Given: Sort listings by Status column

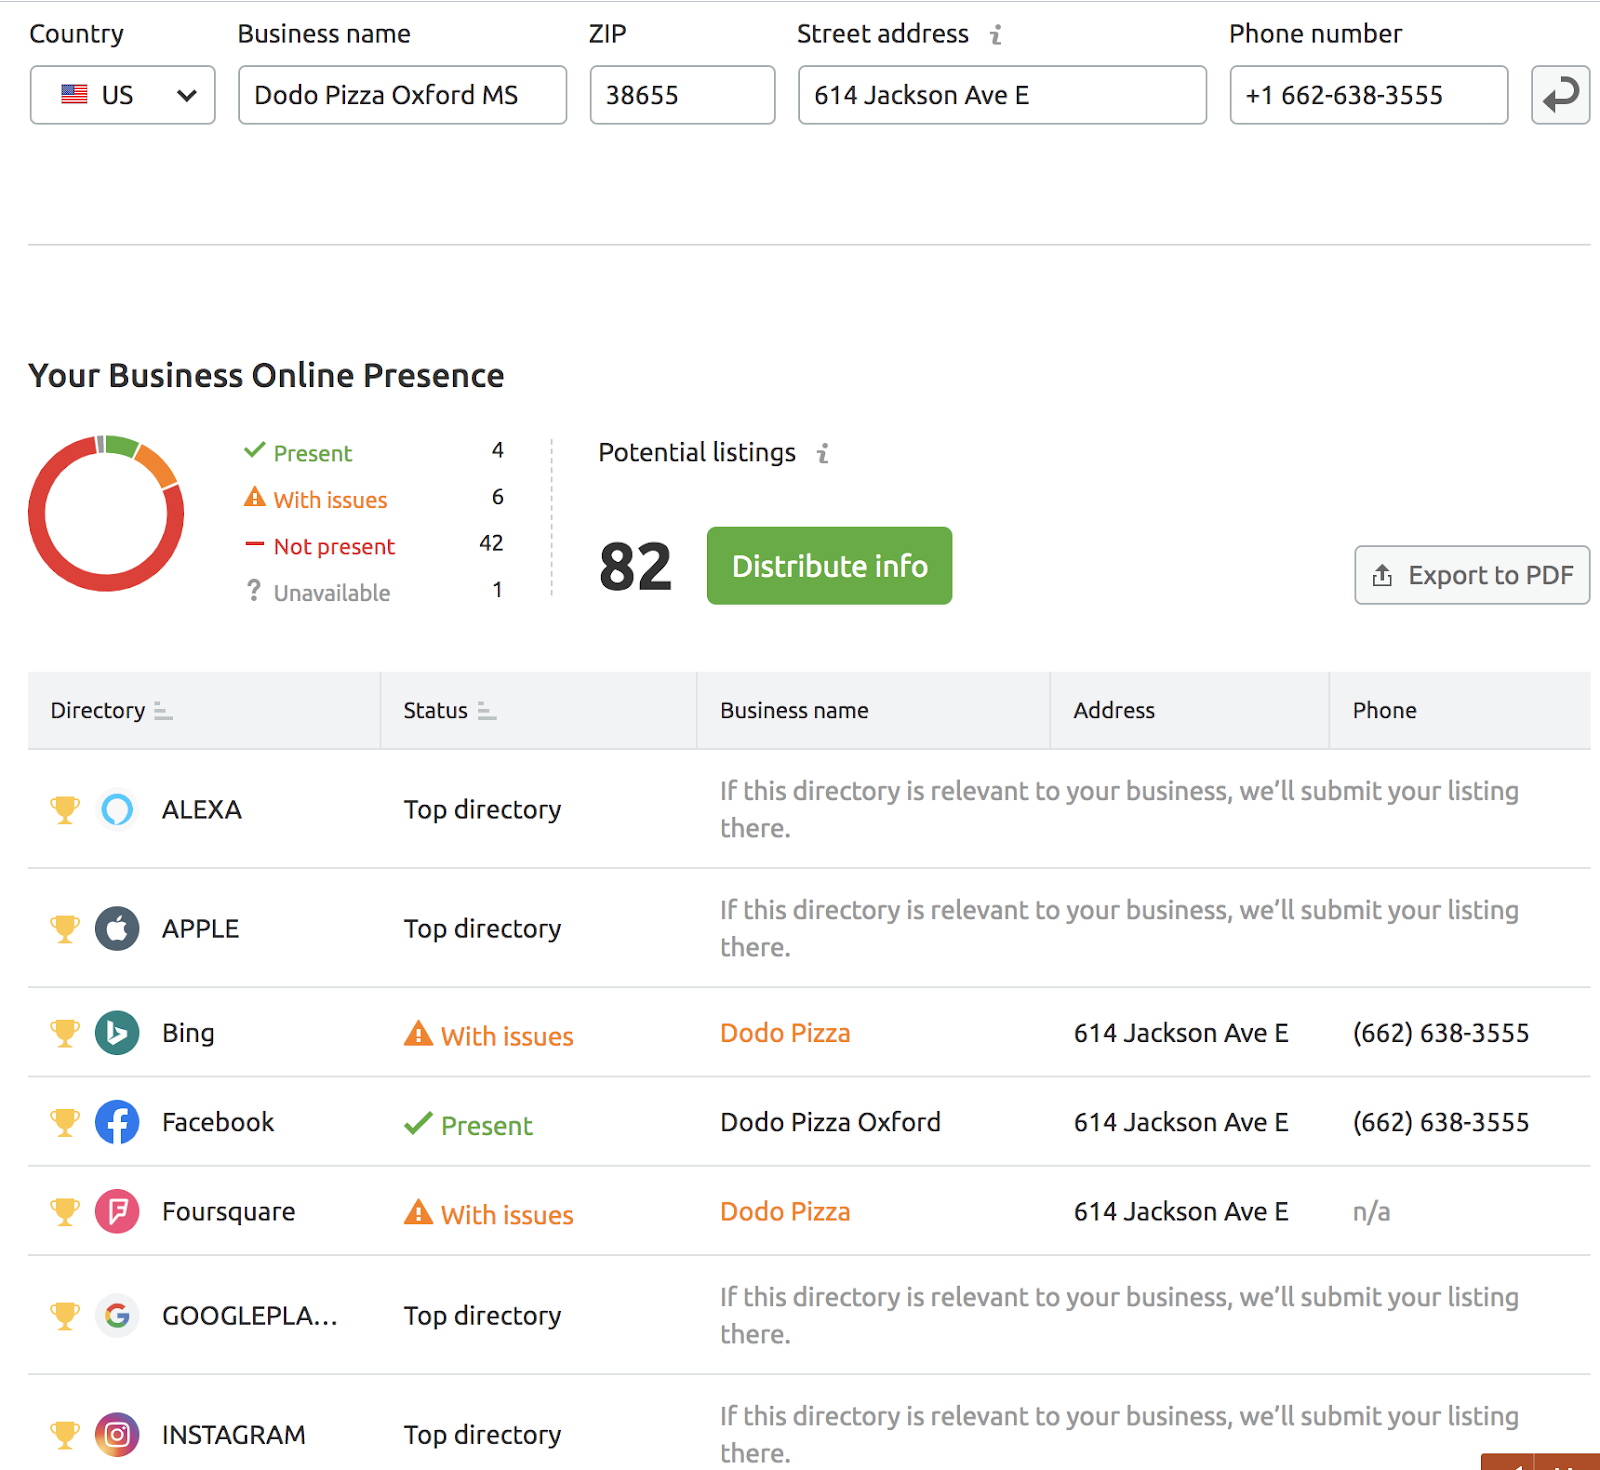Looking at the screenshot, I should coord(487,712).
